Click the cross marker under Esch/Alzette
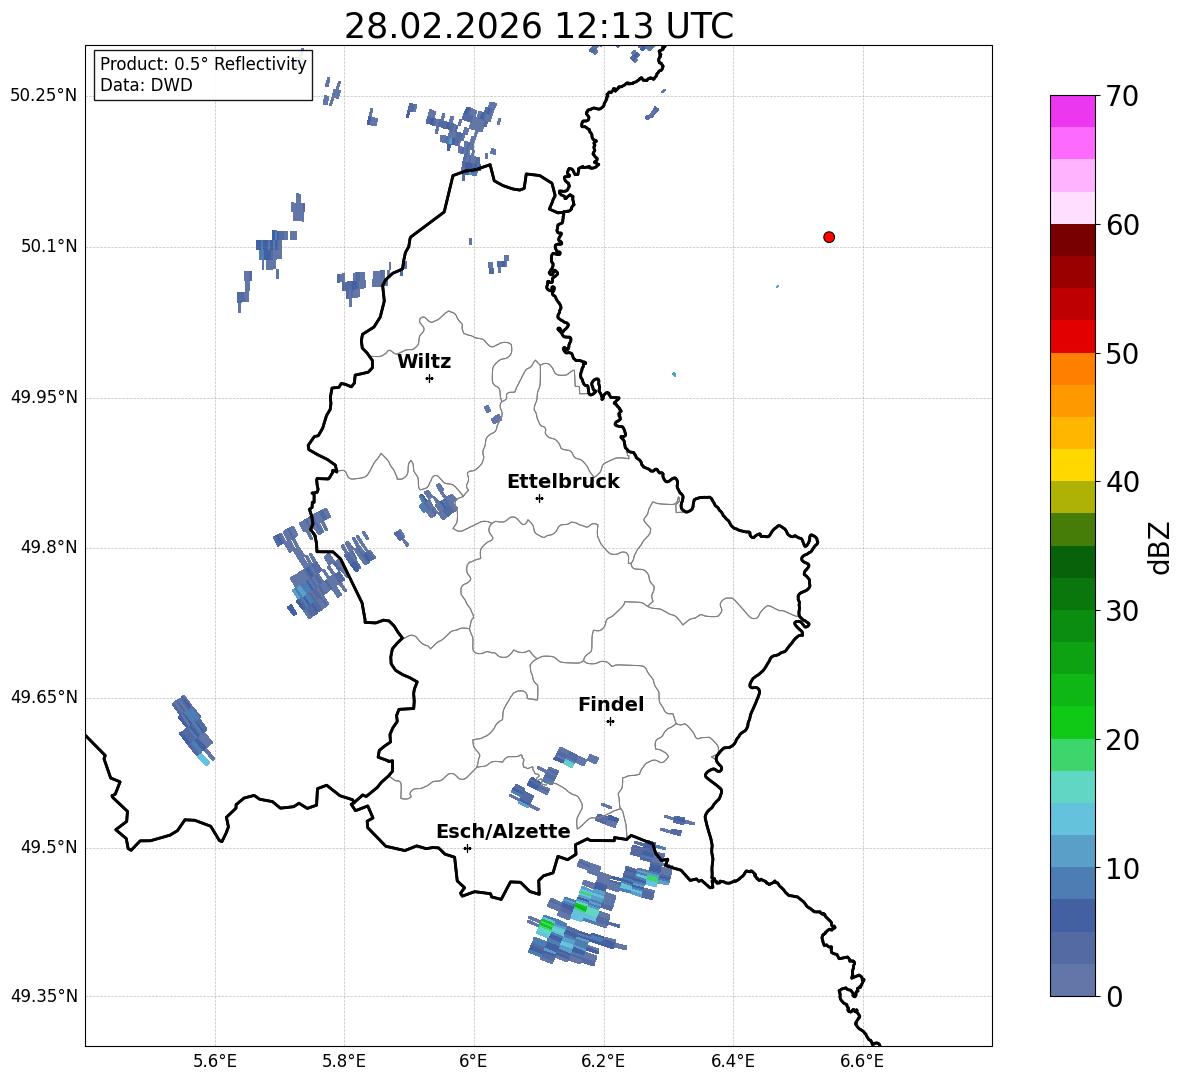Screen dimensions: 1184x1081 [467, 848]
